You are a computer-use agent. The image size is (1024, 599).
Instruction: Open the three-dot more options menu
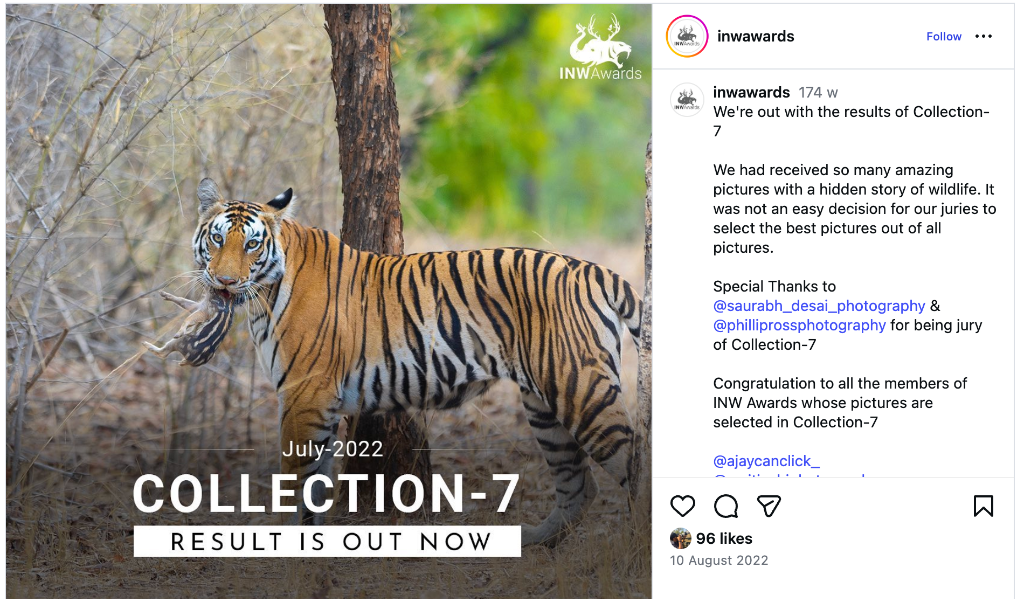[x=984, y=37]
